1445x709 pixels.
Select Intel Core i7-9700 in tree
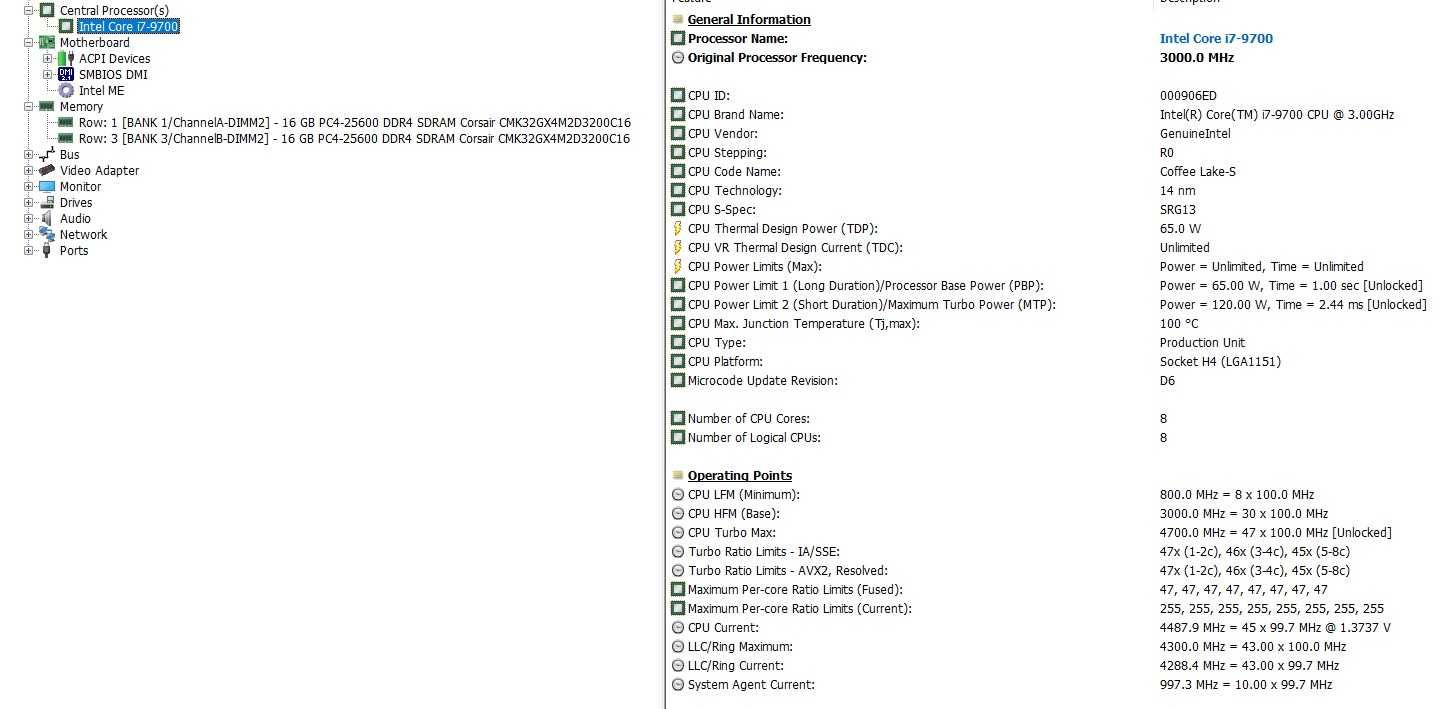click(128, 26)
